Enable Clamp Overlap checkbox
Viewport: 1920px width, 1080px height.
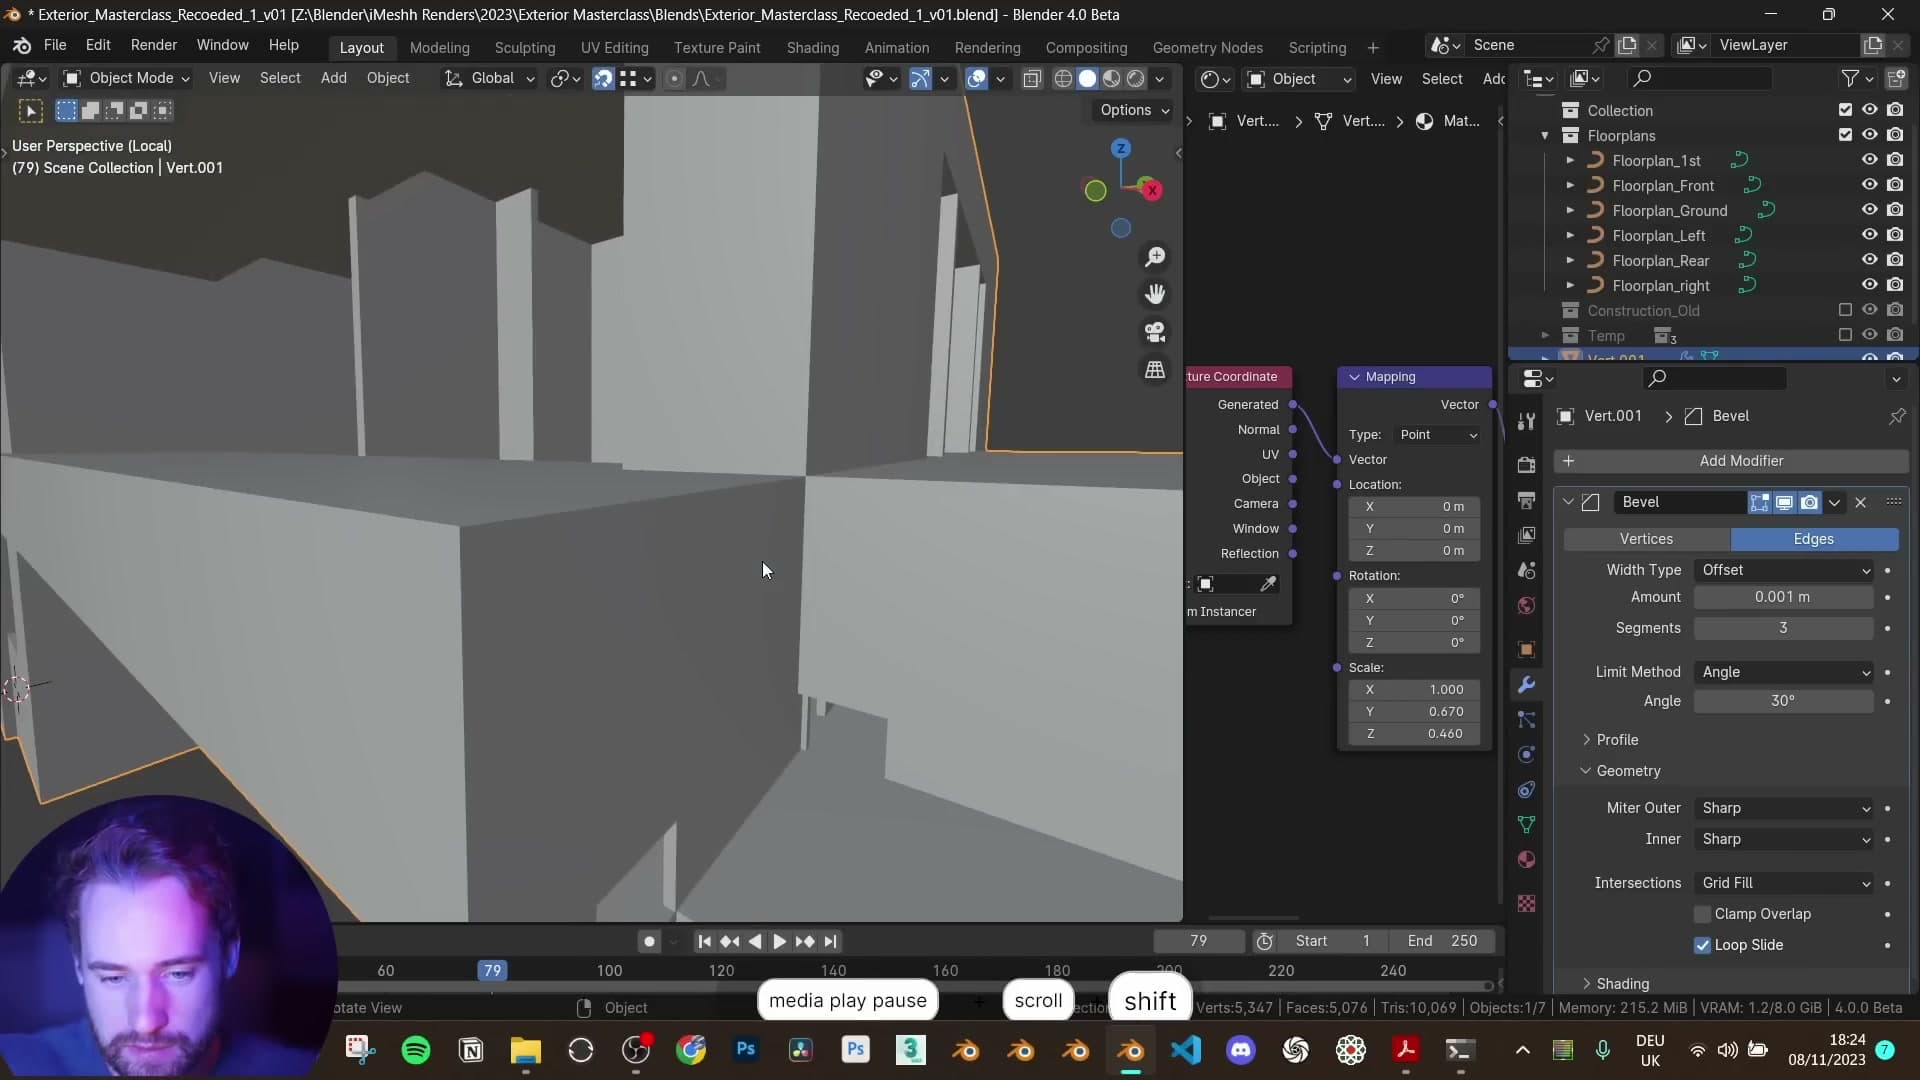tap(1702, 914)
